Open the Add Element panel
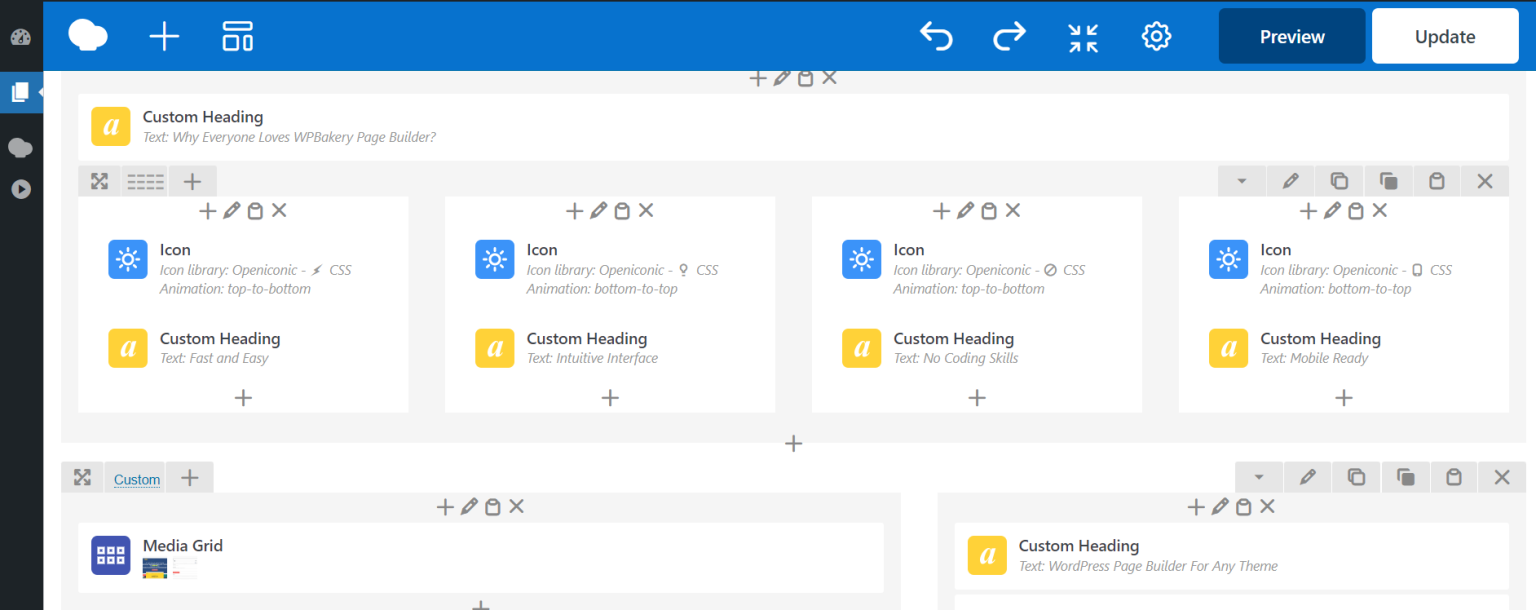Viewport: 1536px width, 610px height. pyautogui.click(x=163, y=36)
